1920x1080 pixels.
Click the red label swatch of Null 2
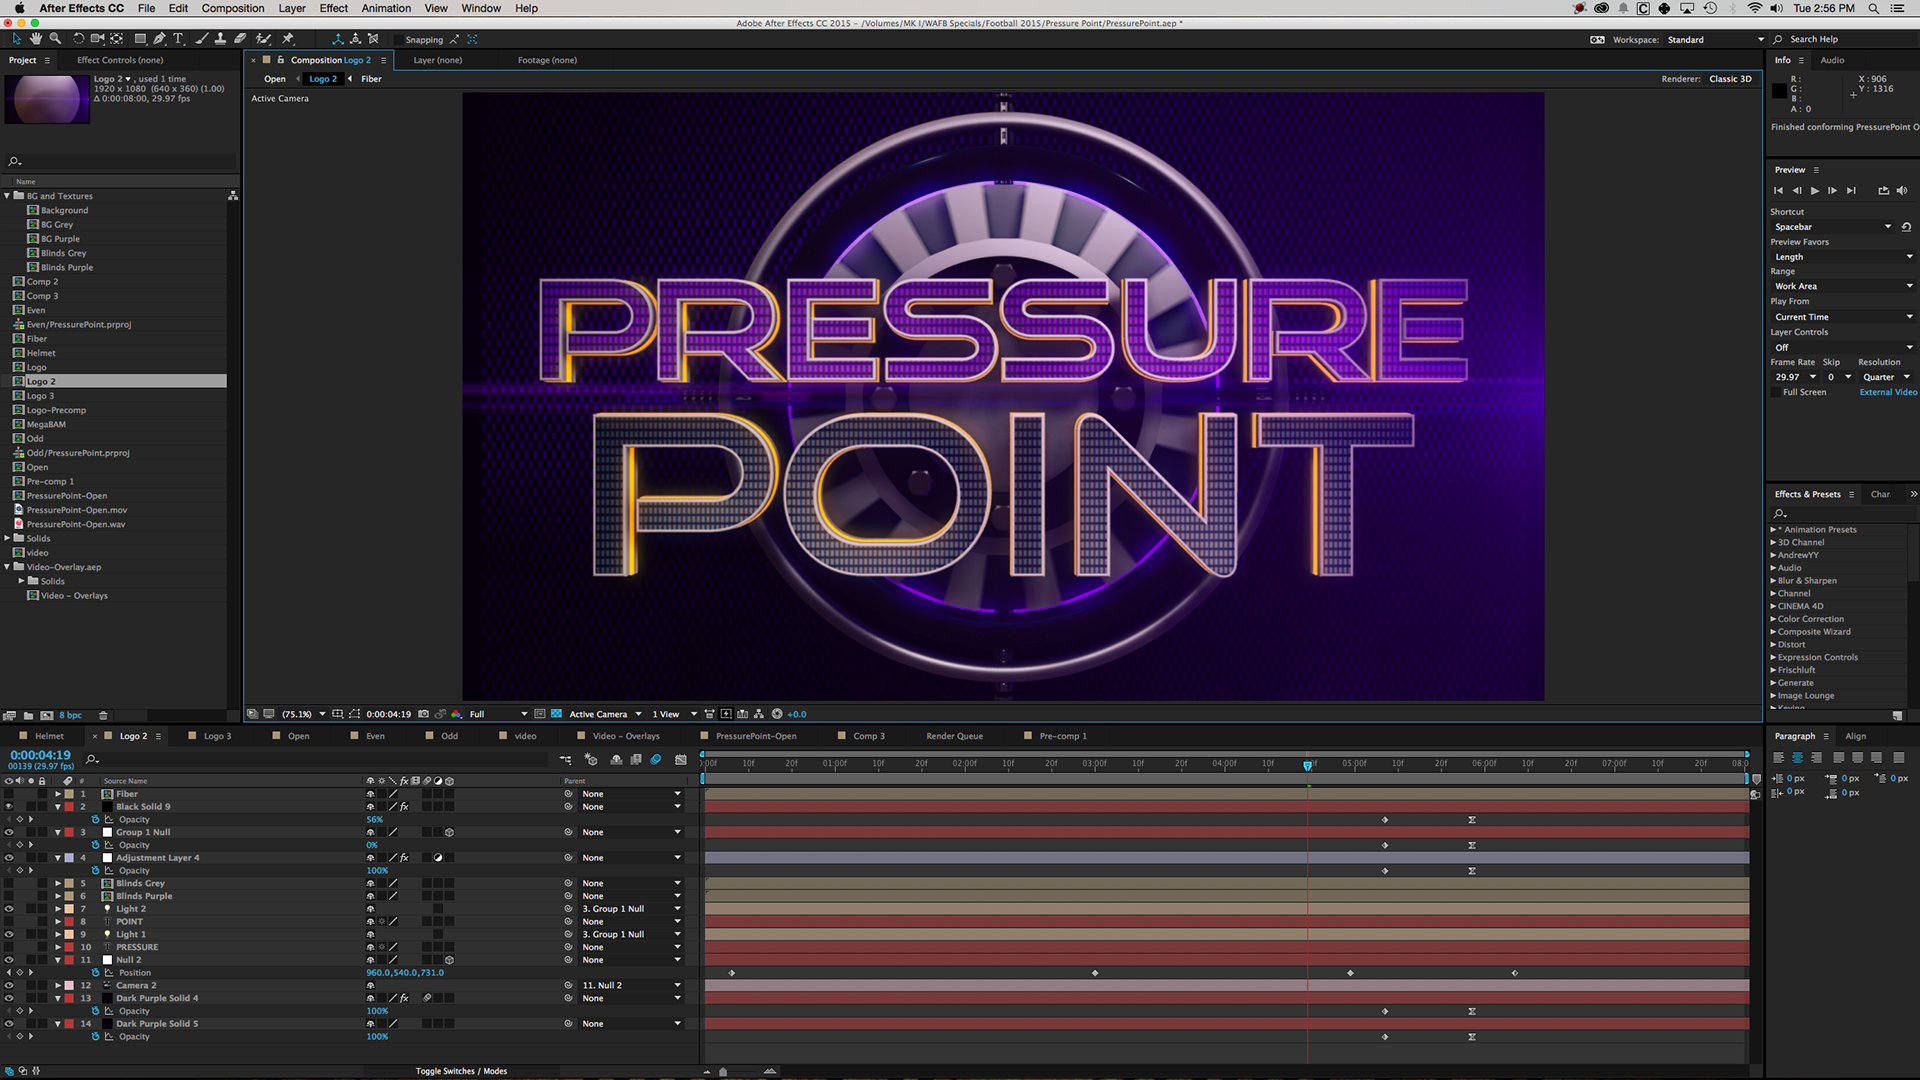[x=69, y=960]
